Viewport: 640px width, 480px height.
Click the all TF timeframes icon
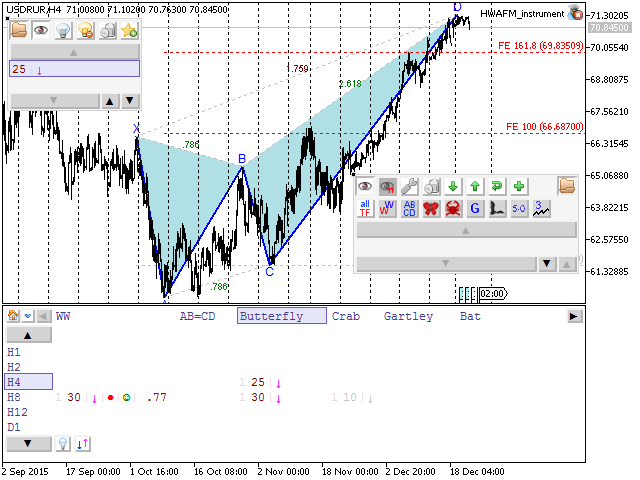pos(365,208)
